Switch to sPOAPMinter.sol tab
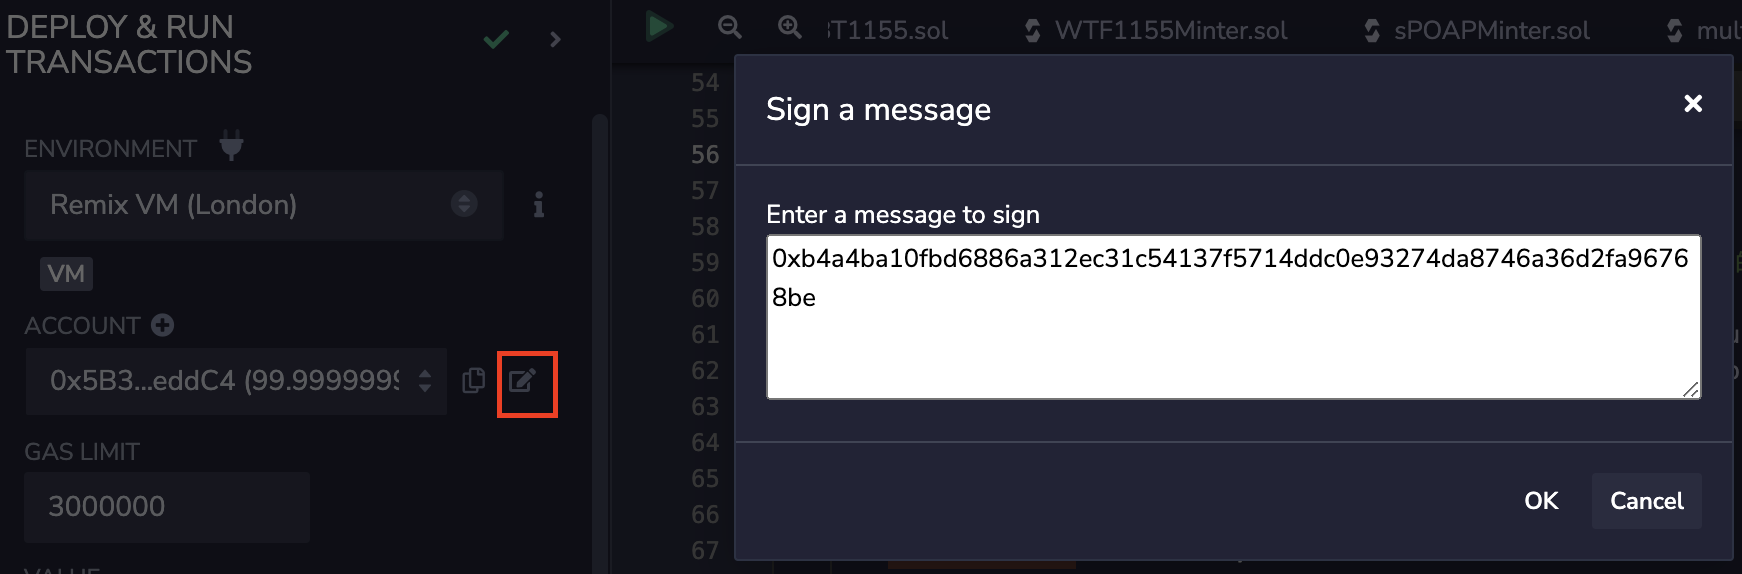The image size is (1742, 574). pyautogui.click(x=1477, y=31)
